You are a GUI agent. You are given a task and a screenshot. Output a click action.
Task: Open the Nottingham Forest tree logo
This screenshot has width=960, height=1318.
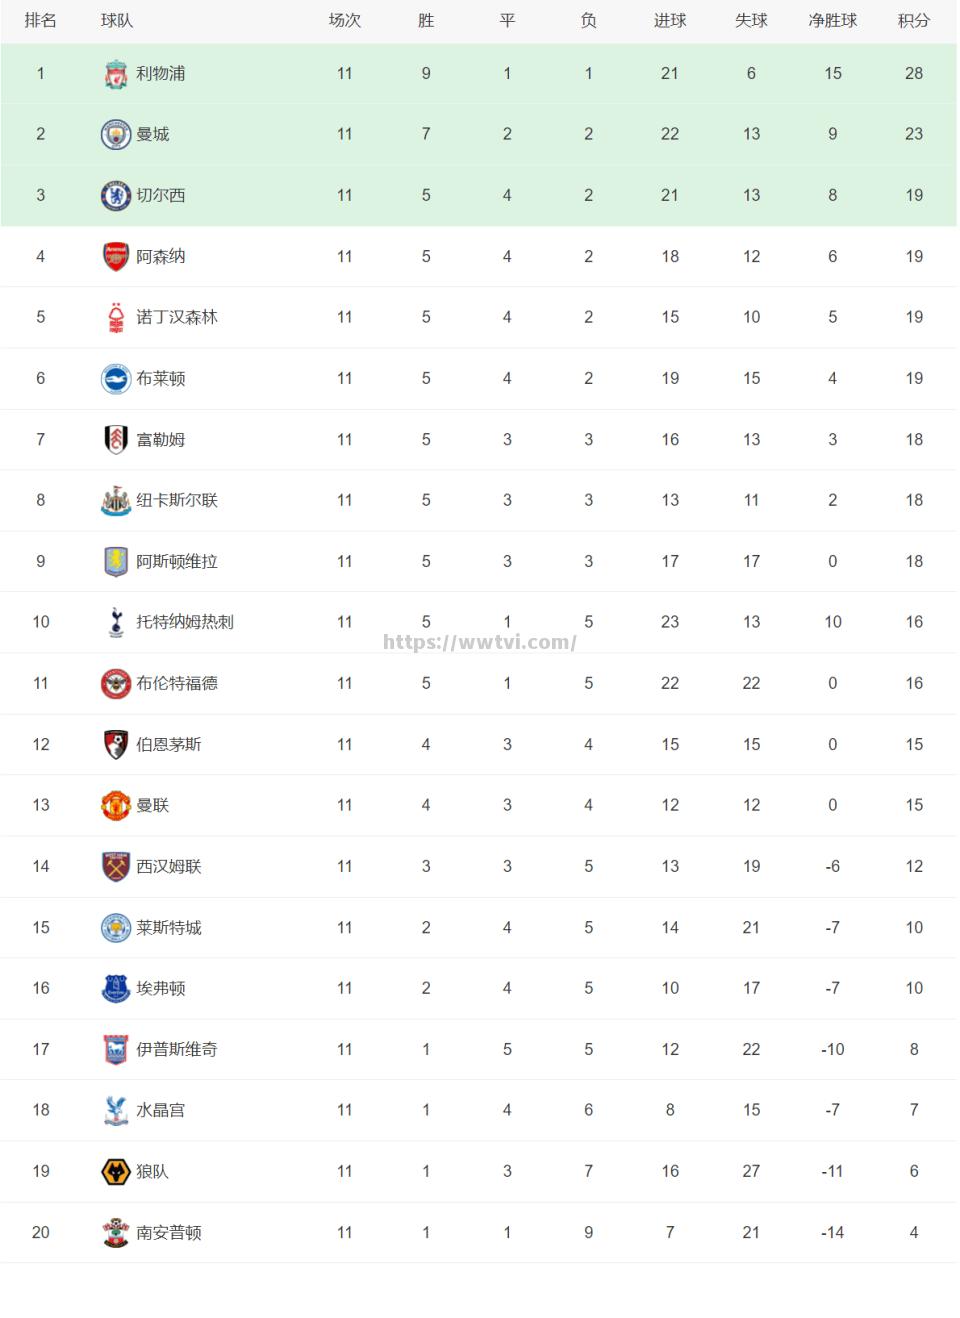tap(116, 318)
